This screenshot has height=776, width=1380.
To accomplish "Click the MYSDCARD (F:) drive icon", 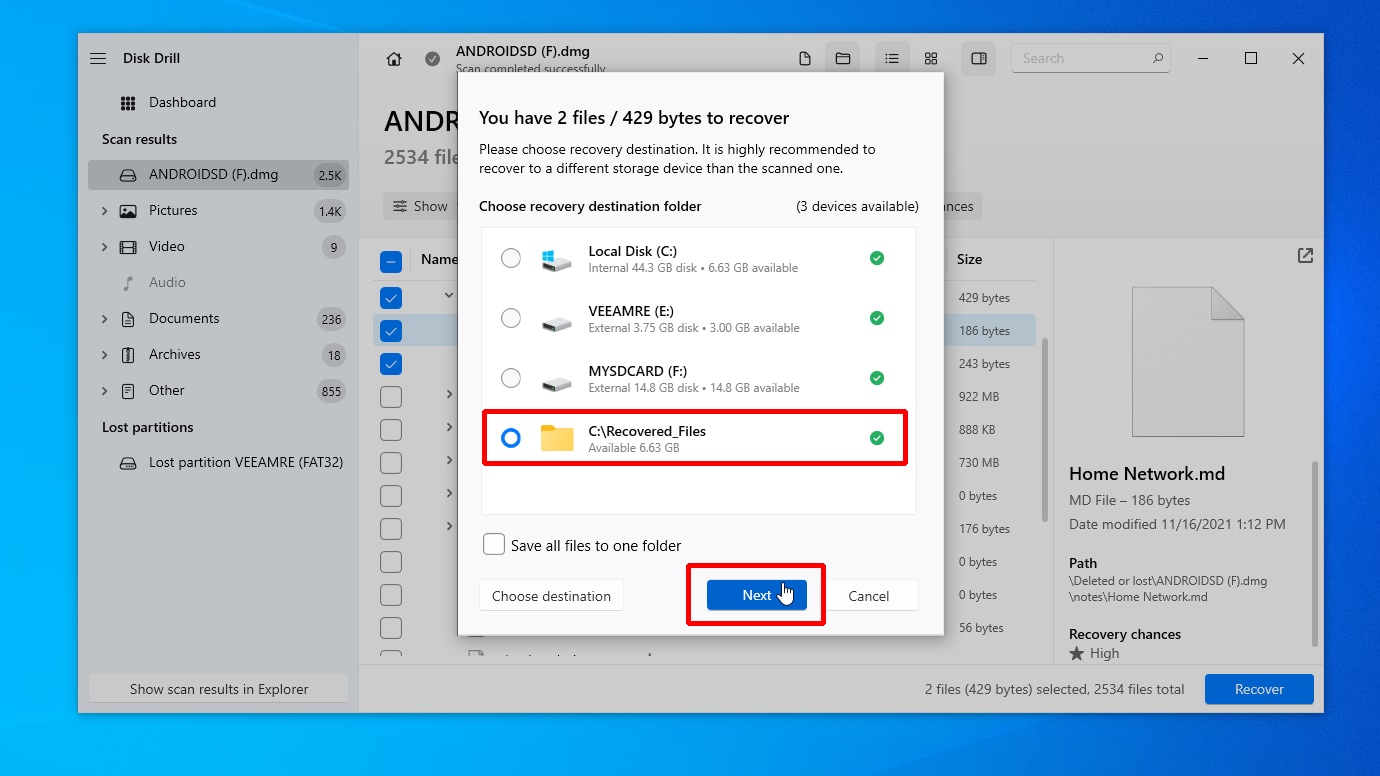I will [556, 382].
